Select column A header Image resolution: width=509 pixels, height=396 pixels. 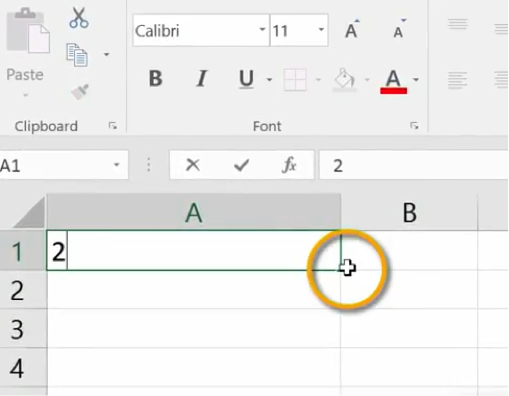(x=194, y=212)
